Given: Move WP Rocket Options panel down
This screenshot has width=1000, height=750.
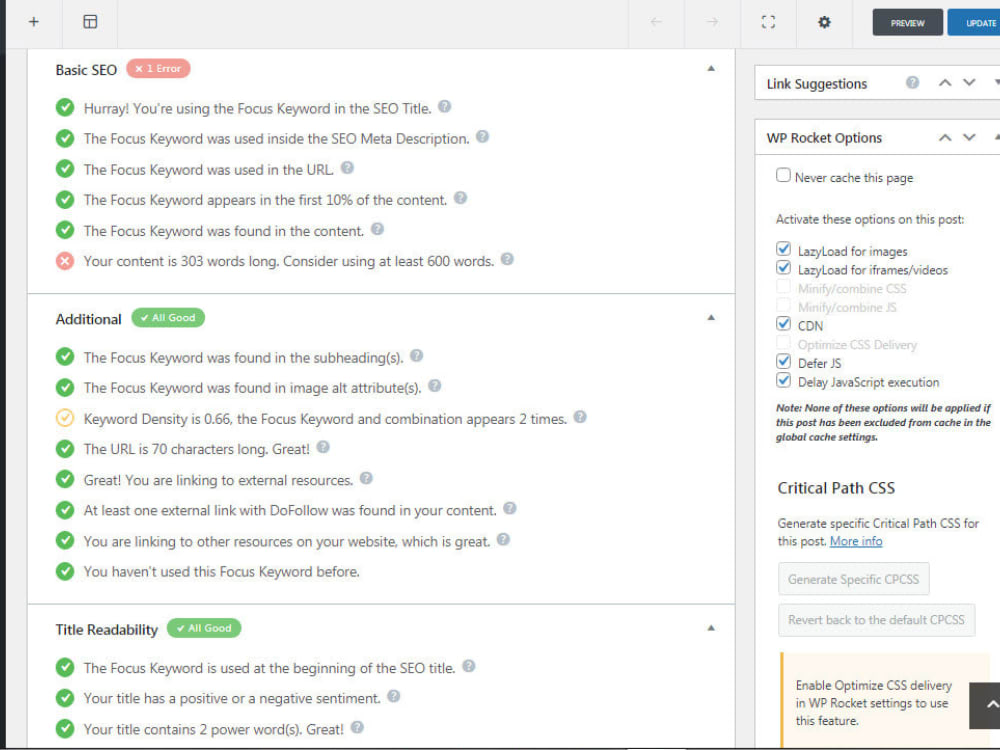Looking at the screenshot, I should pos(969,138).
